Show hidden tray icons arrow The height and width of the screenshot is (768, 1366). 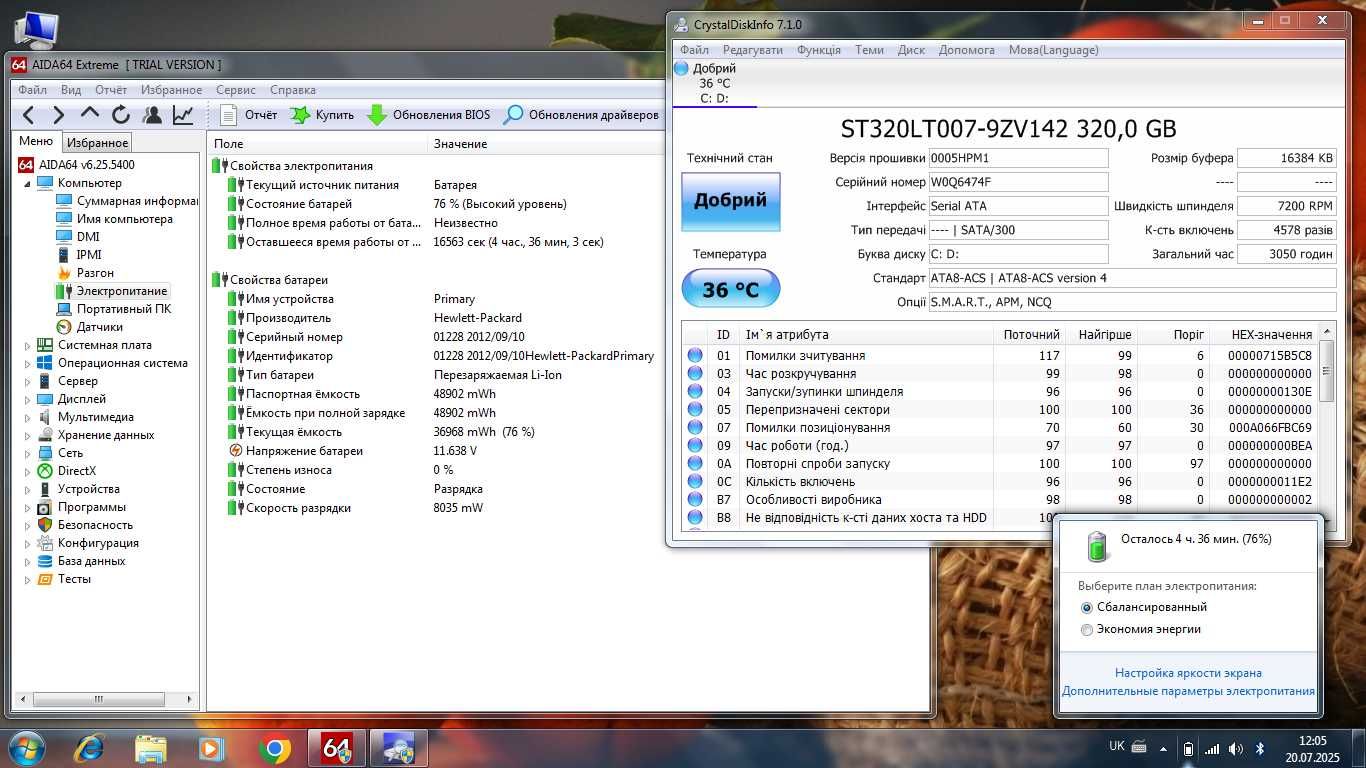(1163, 749)
